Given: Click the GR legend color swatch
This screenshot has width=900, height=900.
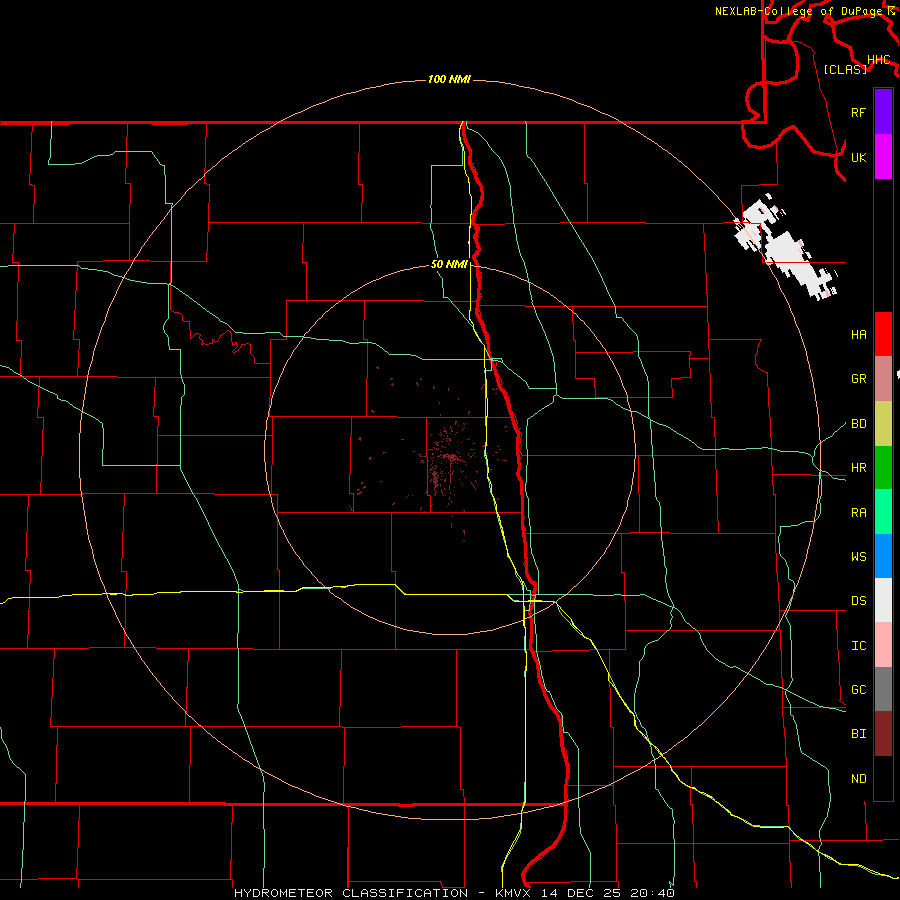Looking at the screenshot, I should [x=883, y=379].
